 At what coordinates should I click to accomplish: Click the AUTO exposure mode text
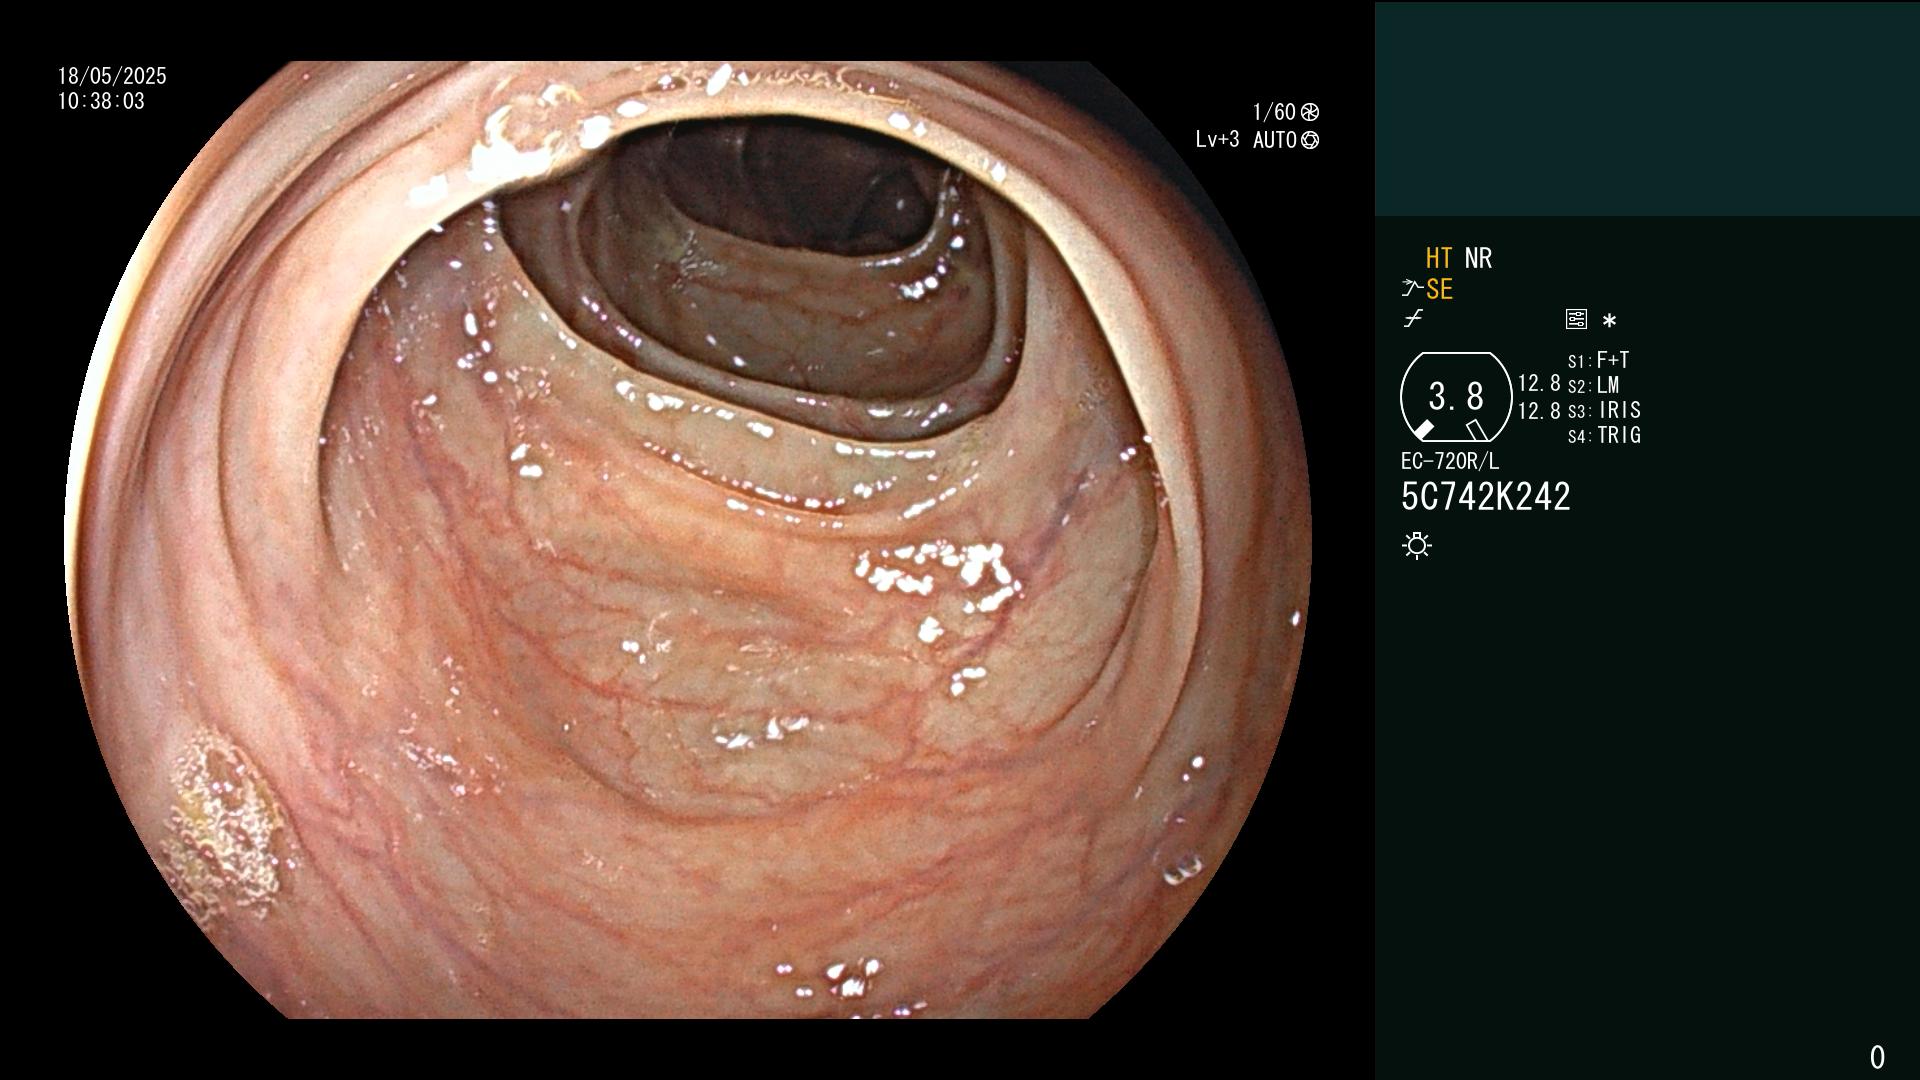1275,140
